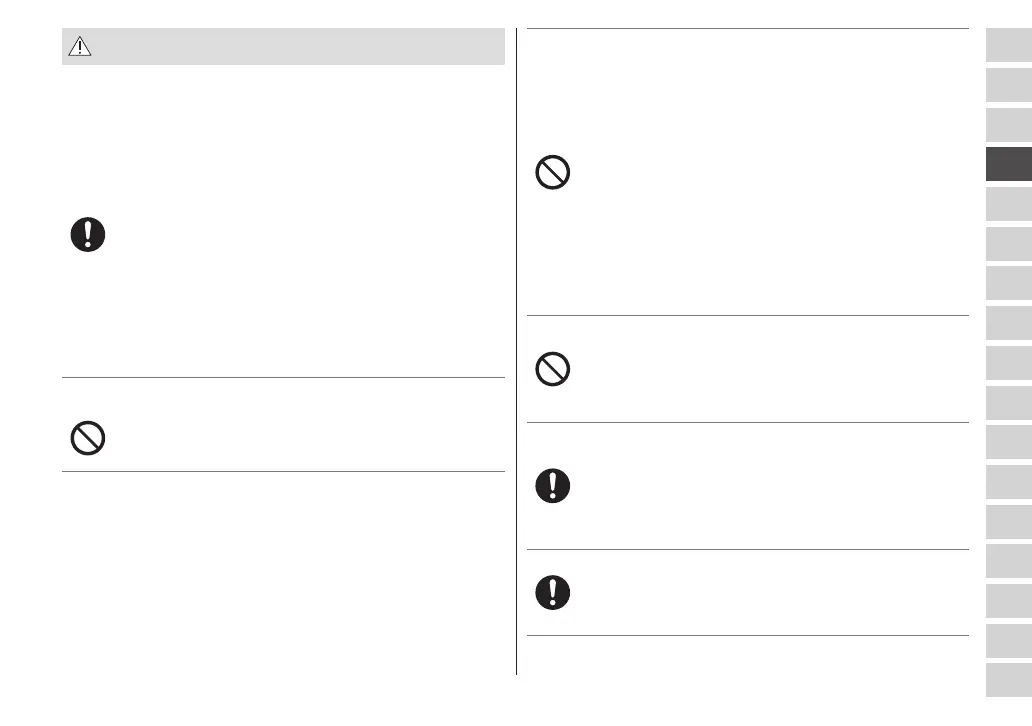Click the lower prohibition icon in the right column
The width and height of the screenshot is (1032, 726).
[553, 371]
